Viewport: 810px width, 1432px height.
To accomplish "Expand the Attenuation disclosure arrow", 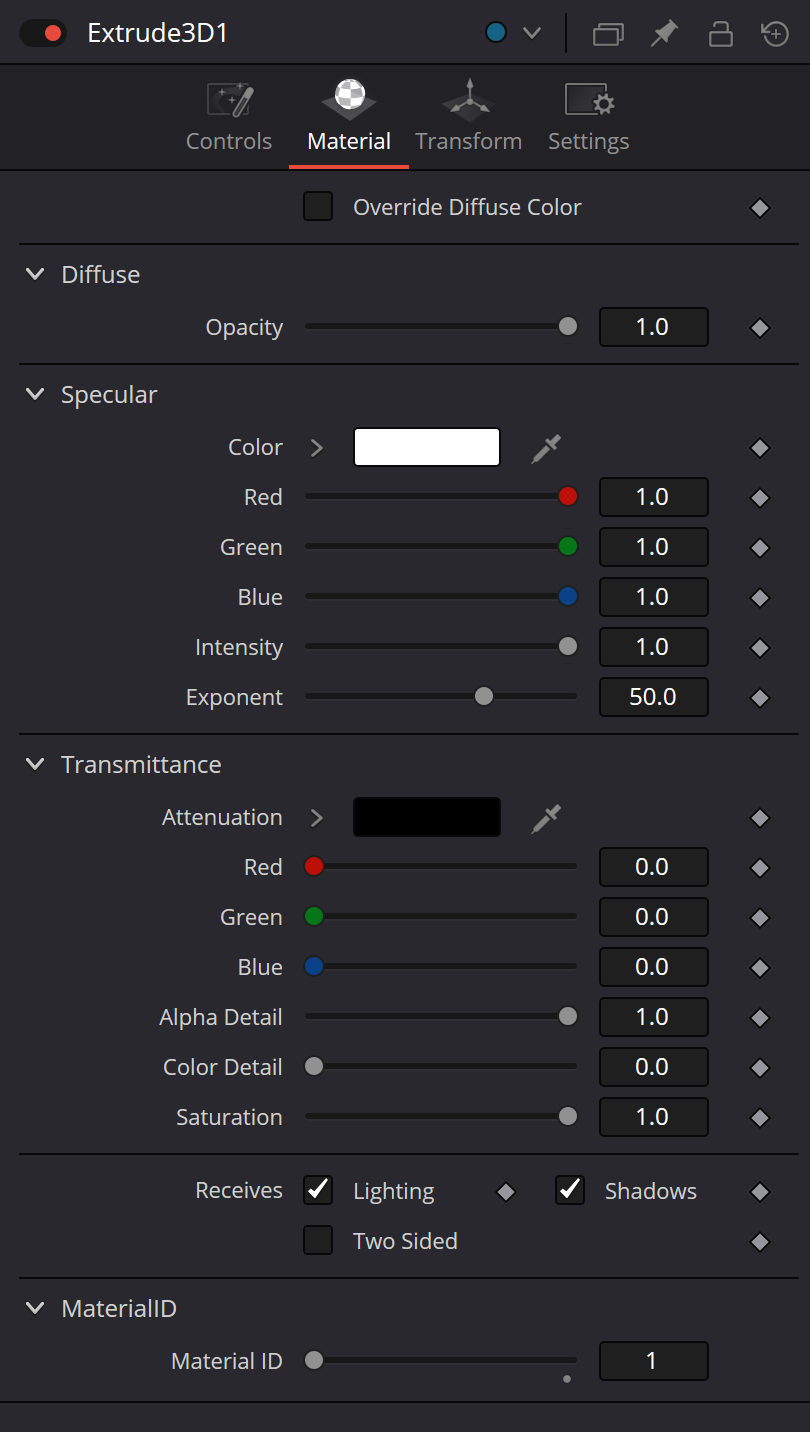I will tap(317, 818).
